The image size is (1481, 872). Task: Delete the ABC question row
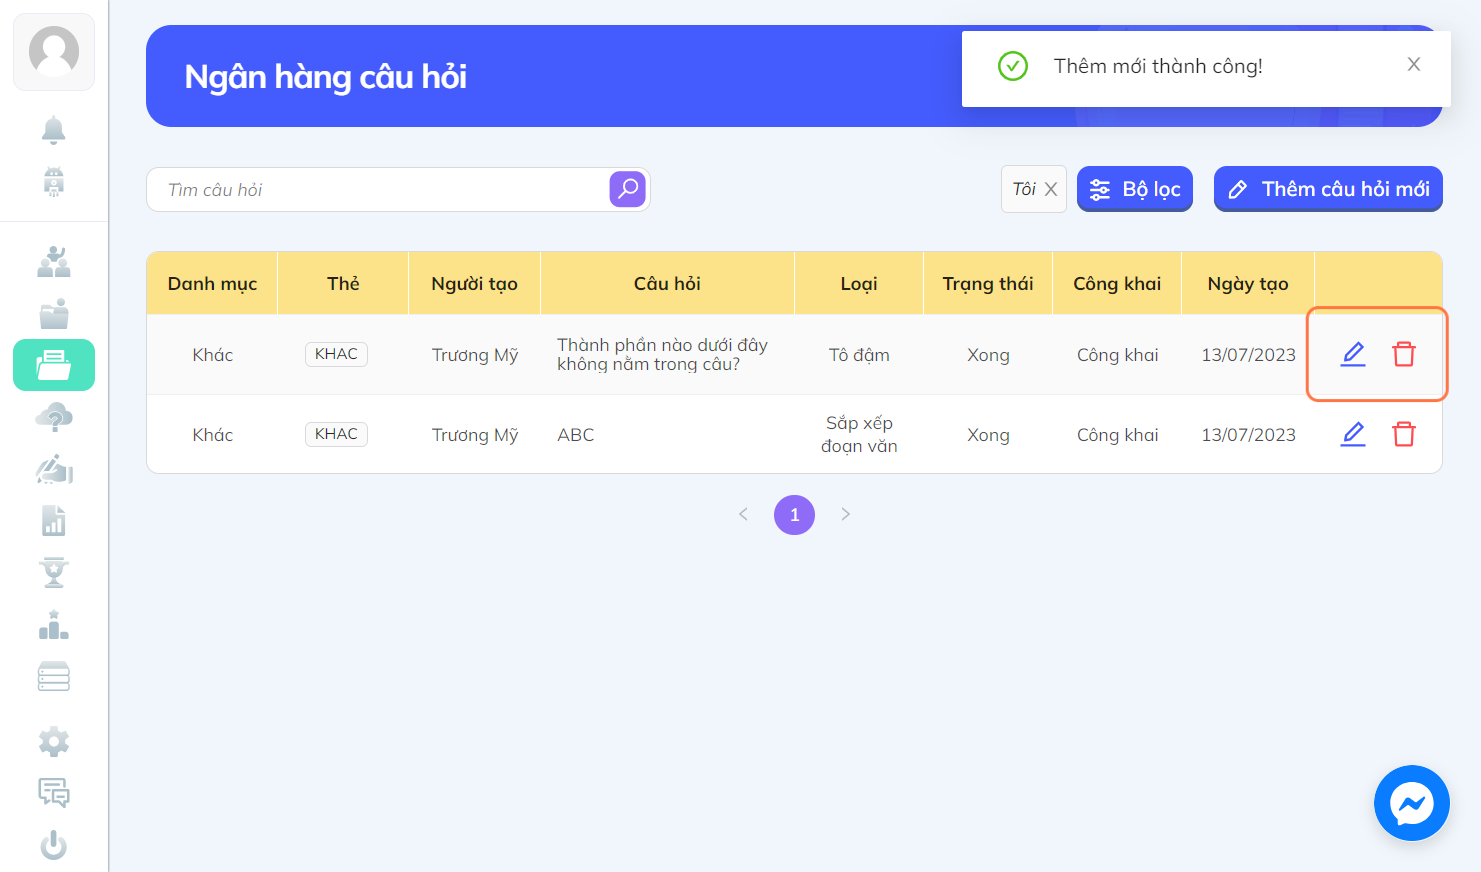click(x=1404, y=434)
